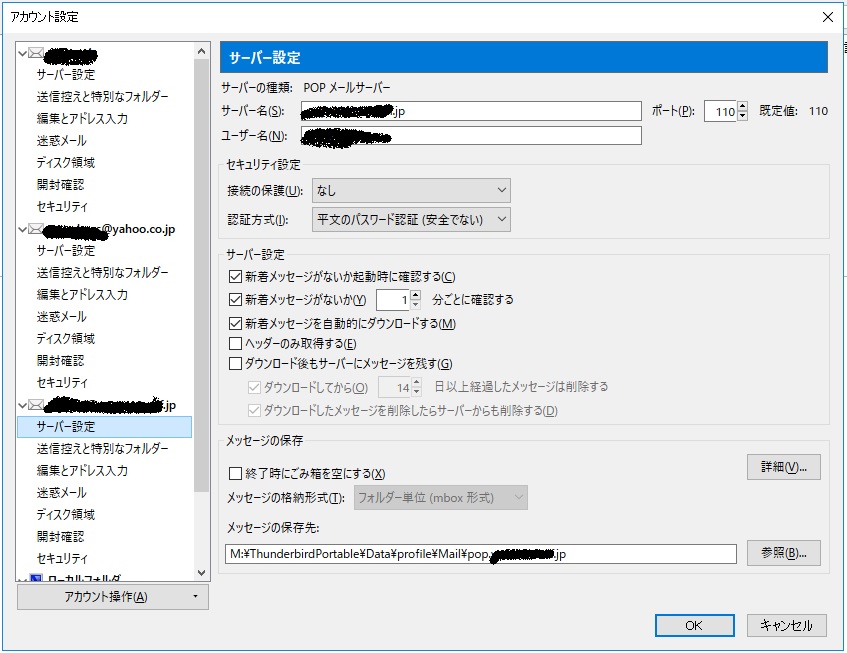Check the 終了時にごみ箱を空にする option
This screenshot has width=847, height=653.
tap(236, 474)
